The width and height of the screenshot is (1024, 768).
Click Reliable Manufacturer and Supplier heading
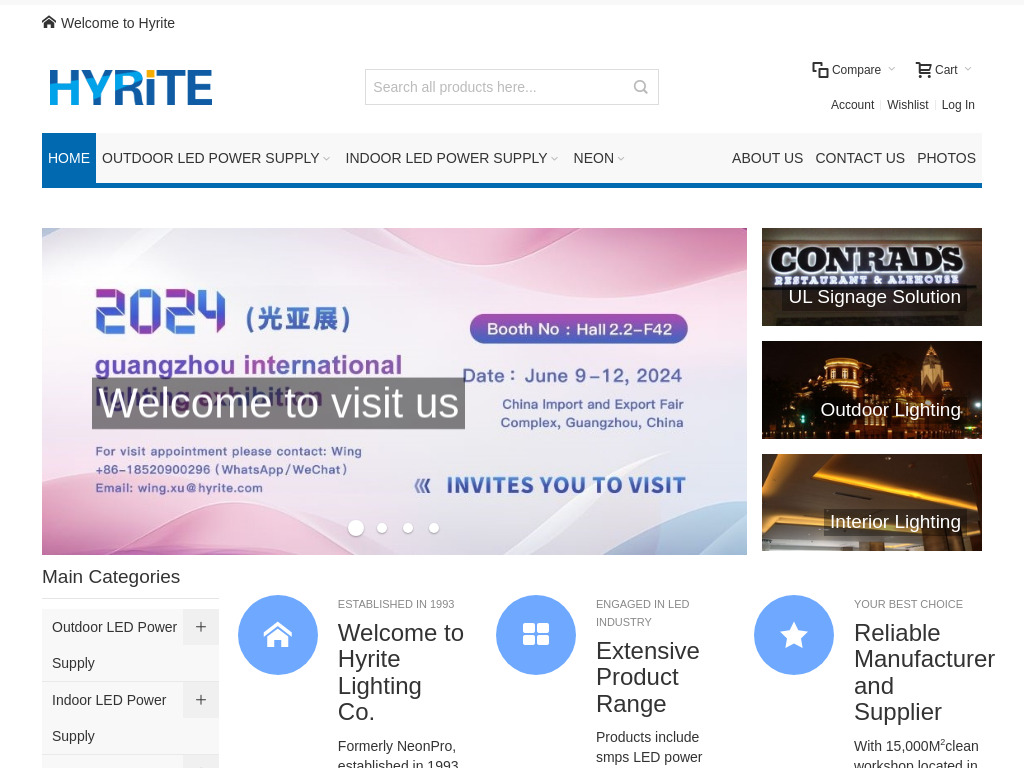click(924, 673)
